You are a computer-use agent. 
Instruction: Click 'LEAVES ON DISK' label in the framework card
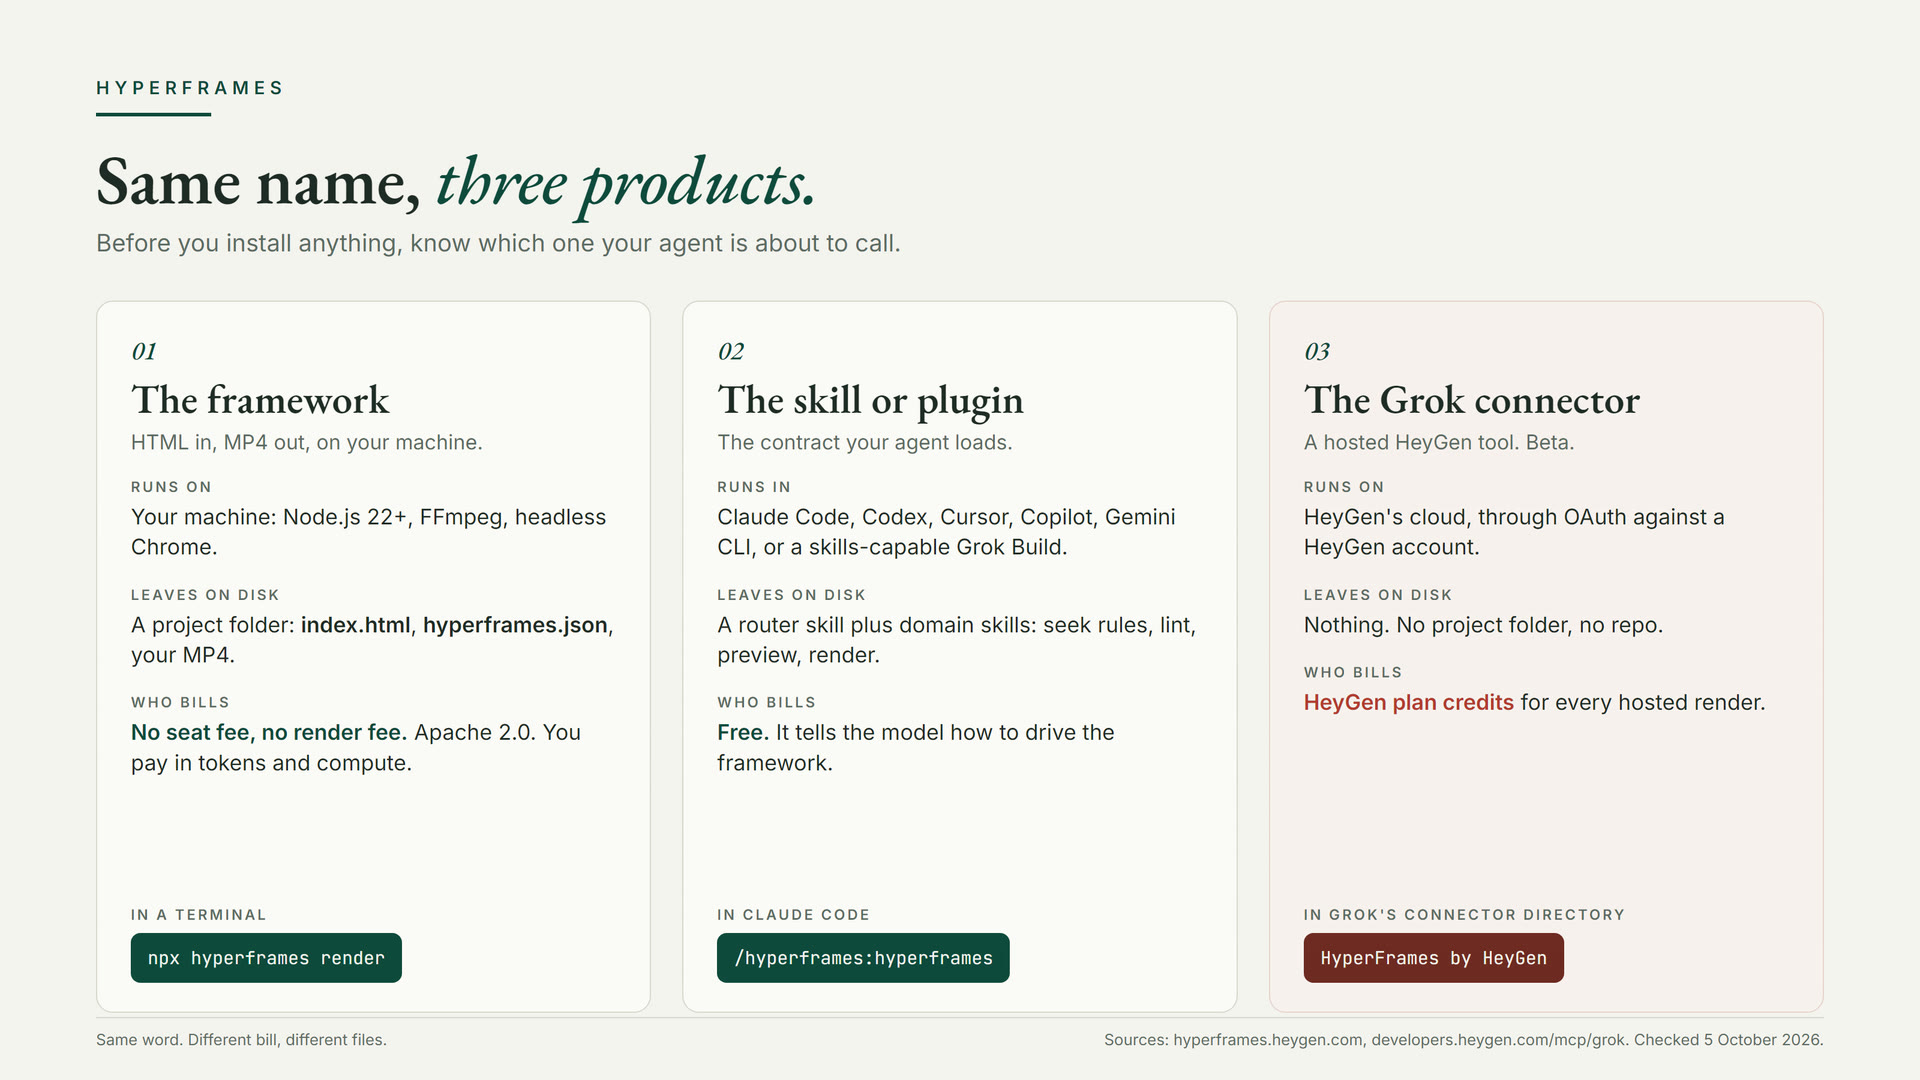(x=205, y=595)
